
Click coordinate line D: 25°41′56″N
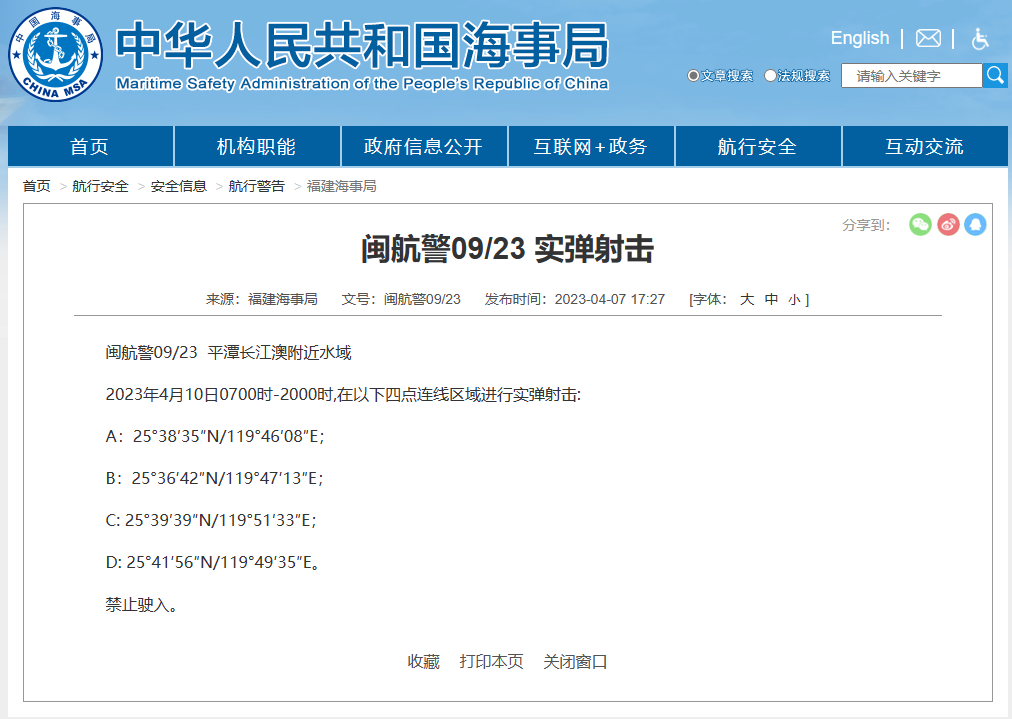(x=212, y=563)
